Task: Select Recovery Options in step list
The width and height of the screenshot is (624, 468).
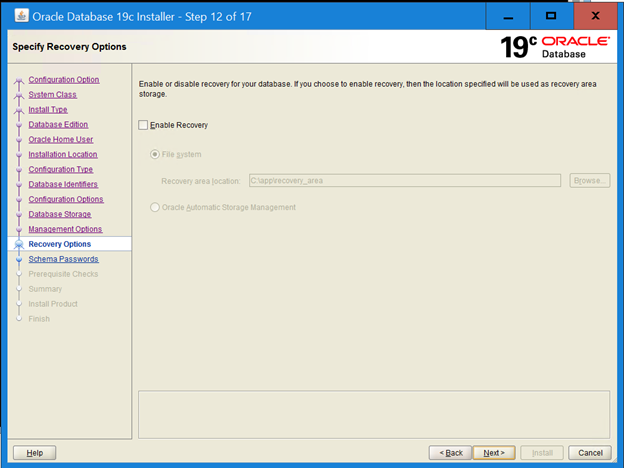Action: (x=60, y=244)
